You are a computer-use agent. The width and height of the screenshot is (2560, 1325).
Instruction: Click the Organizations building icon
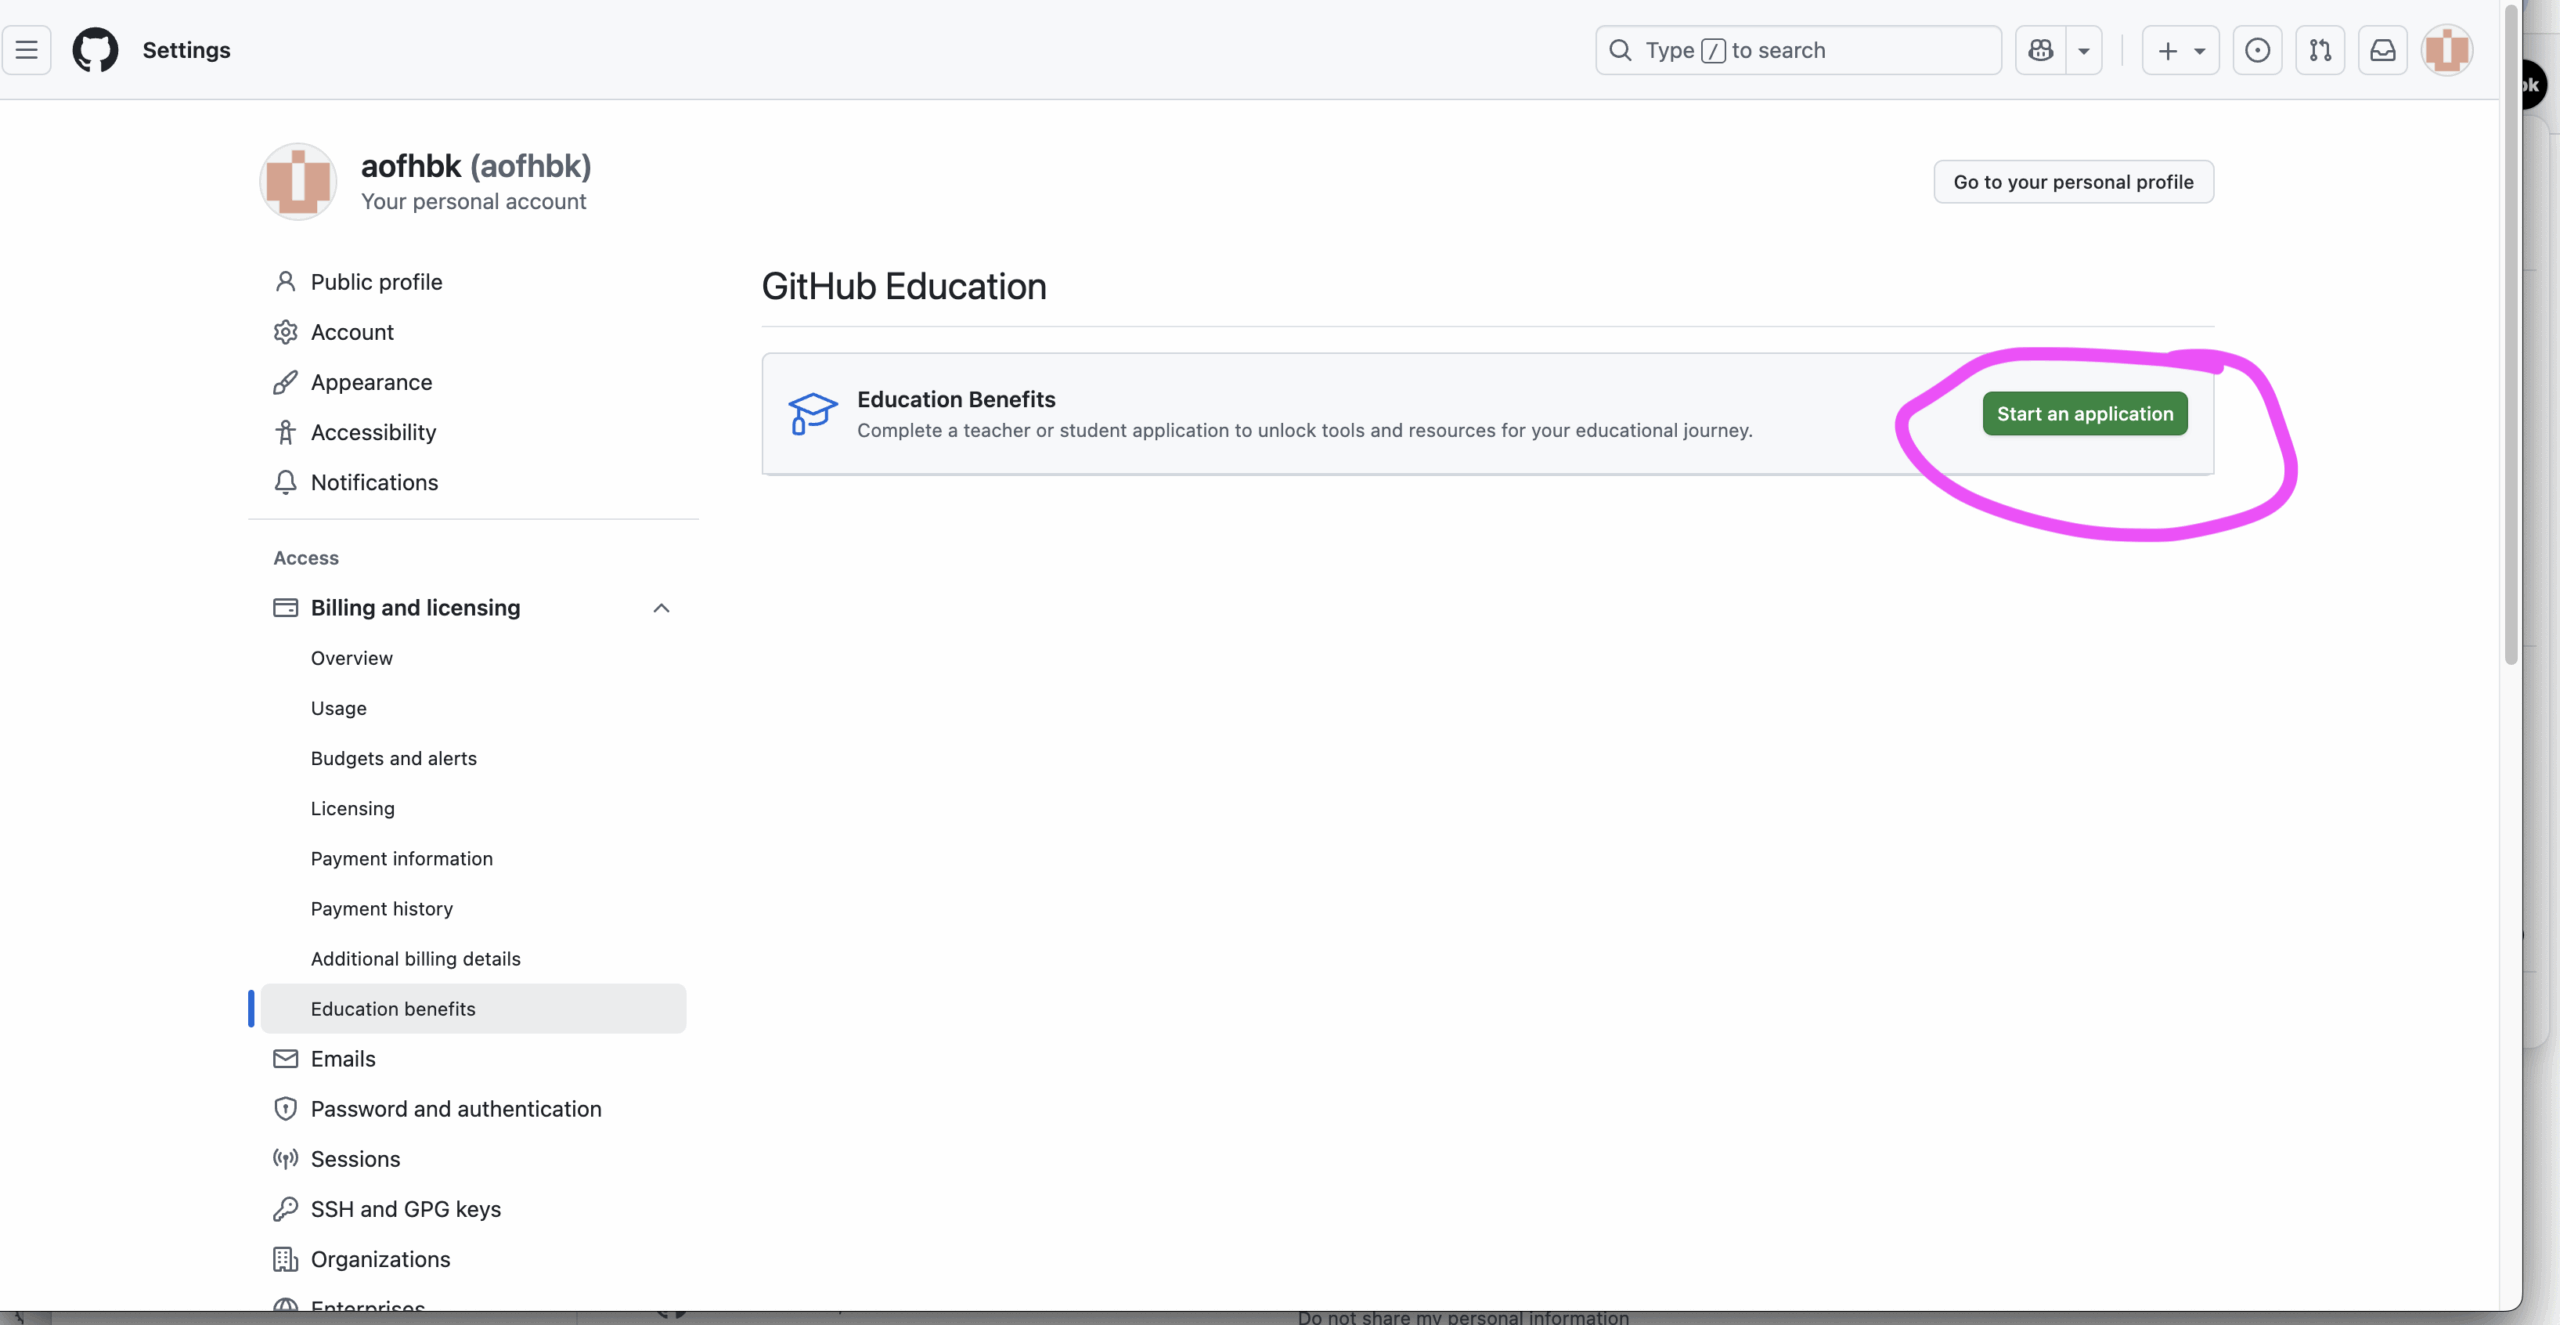click(x=285, y=1259)
